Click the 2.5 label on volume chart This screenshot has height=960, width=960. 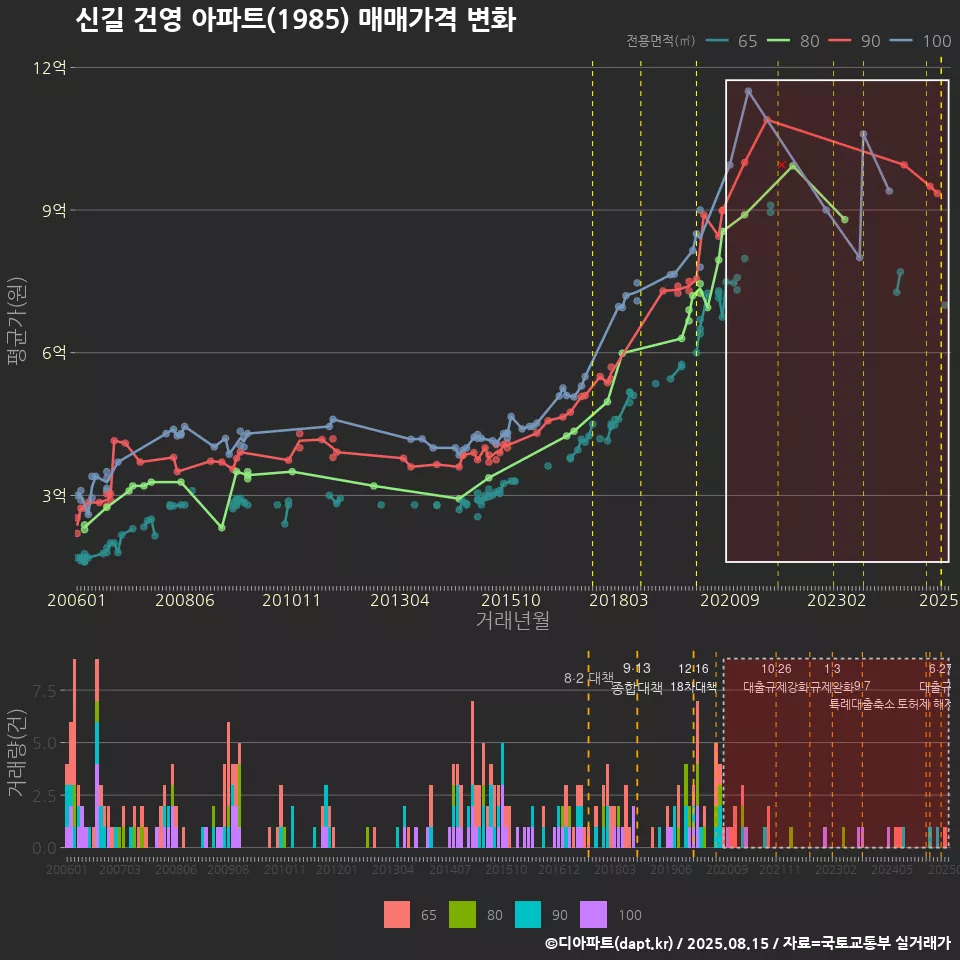point(44,796)
